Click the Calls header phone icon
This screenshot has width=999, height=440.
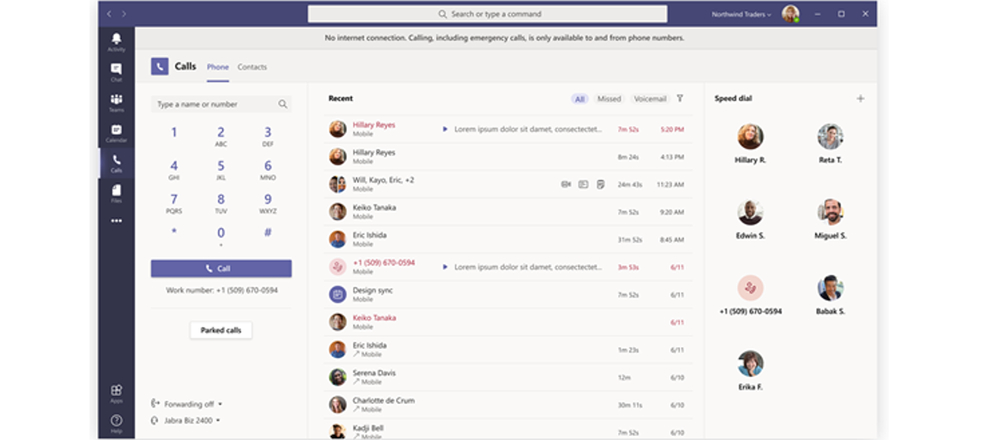coord(159,66)
